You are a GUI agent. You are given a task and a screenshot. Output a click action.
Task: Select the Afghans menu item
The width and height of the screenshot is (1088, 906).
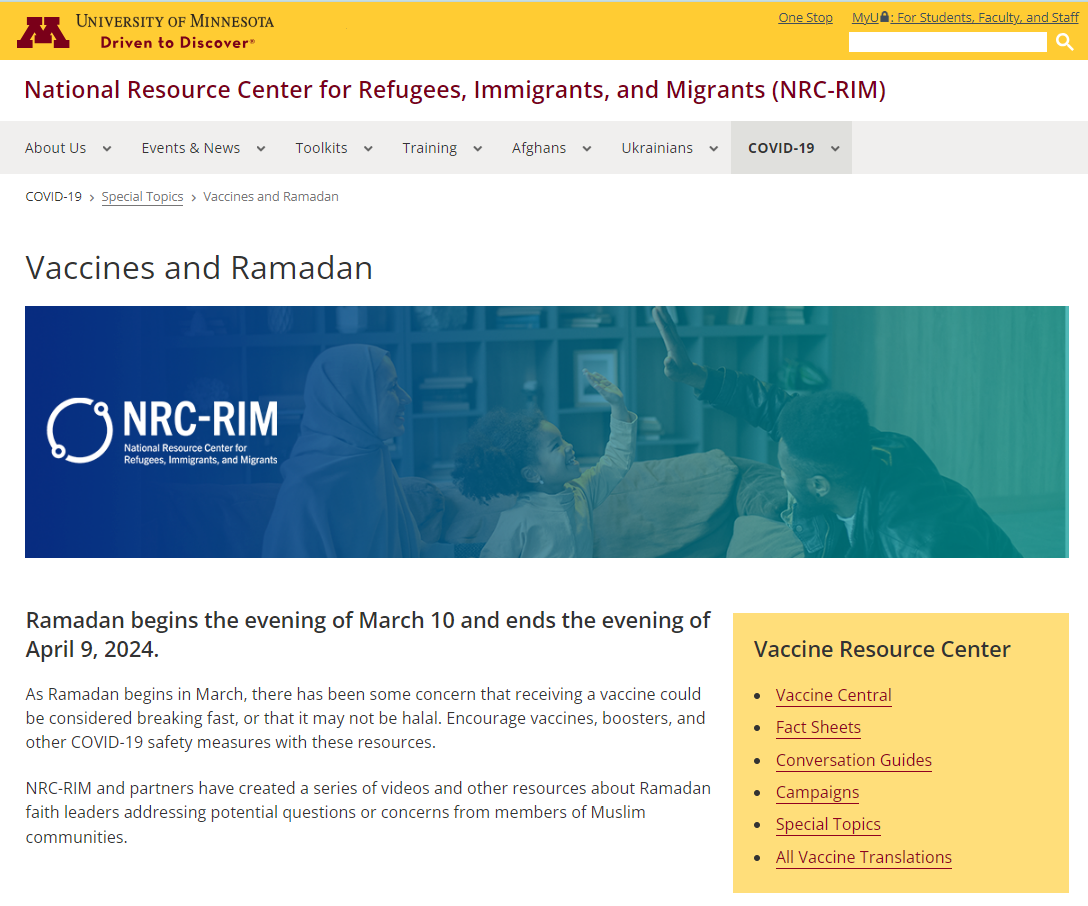click(x=539, y=148)
